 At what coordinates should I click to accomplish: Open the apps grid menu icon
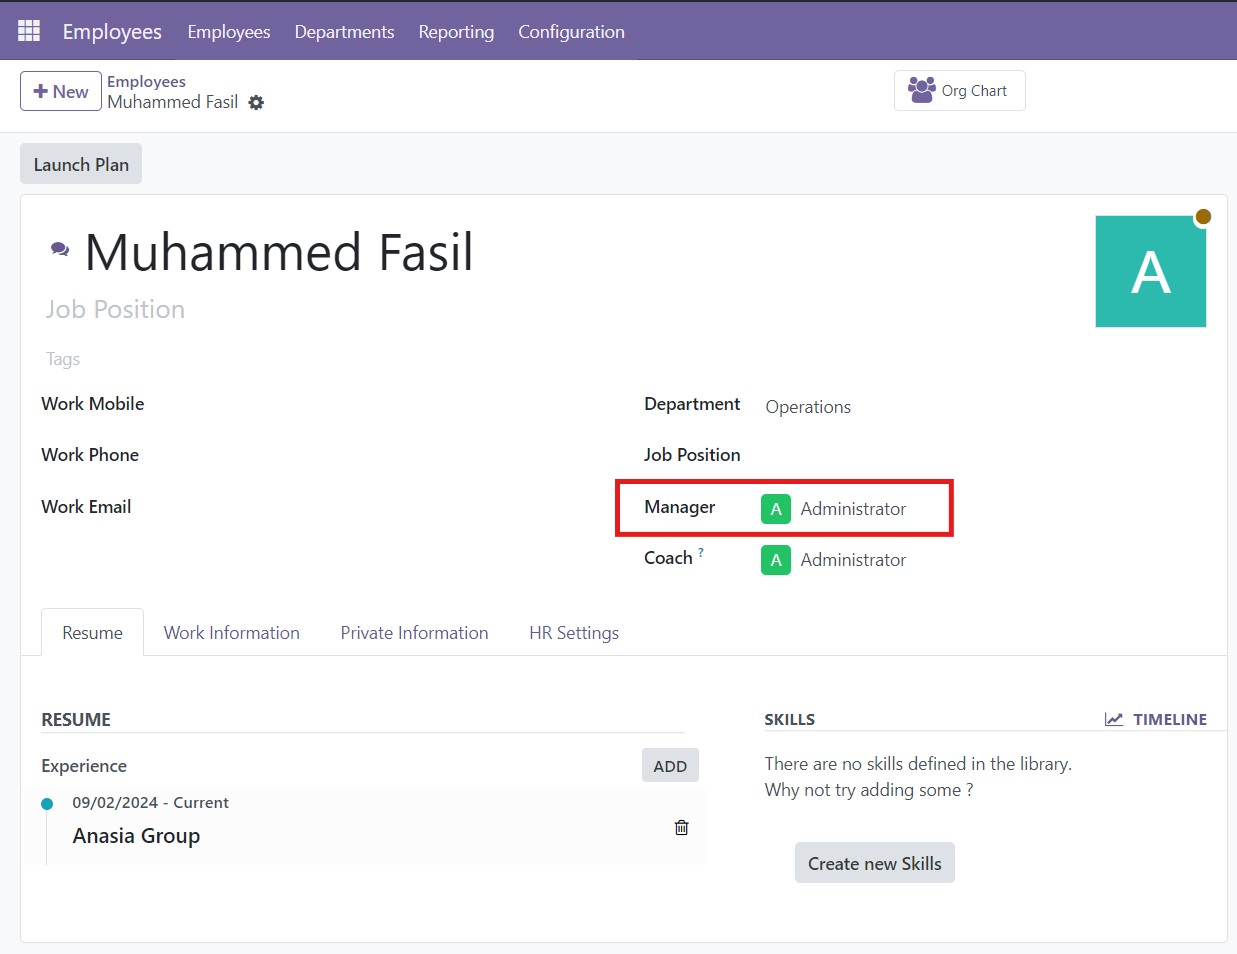coord(29,31)
